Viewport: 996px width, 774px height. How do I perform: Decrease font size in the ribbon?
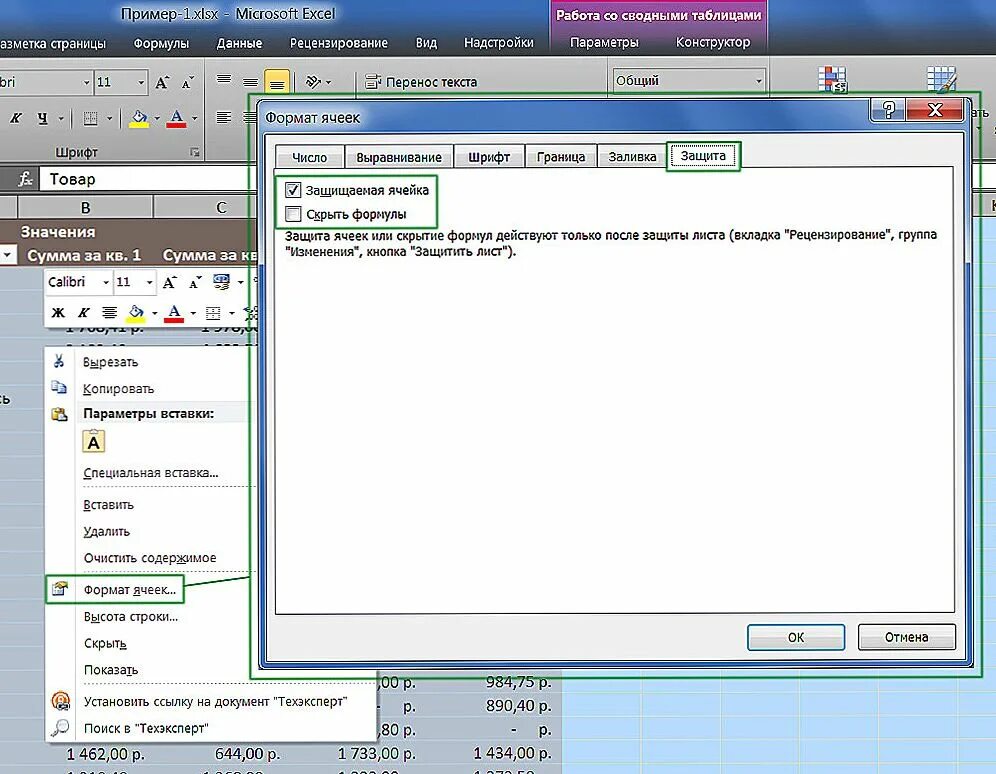[x=187, y=83]
